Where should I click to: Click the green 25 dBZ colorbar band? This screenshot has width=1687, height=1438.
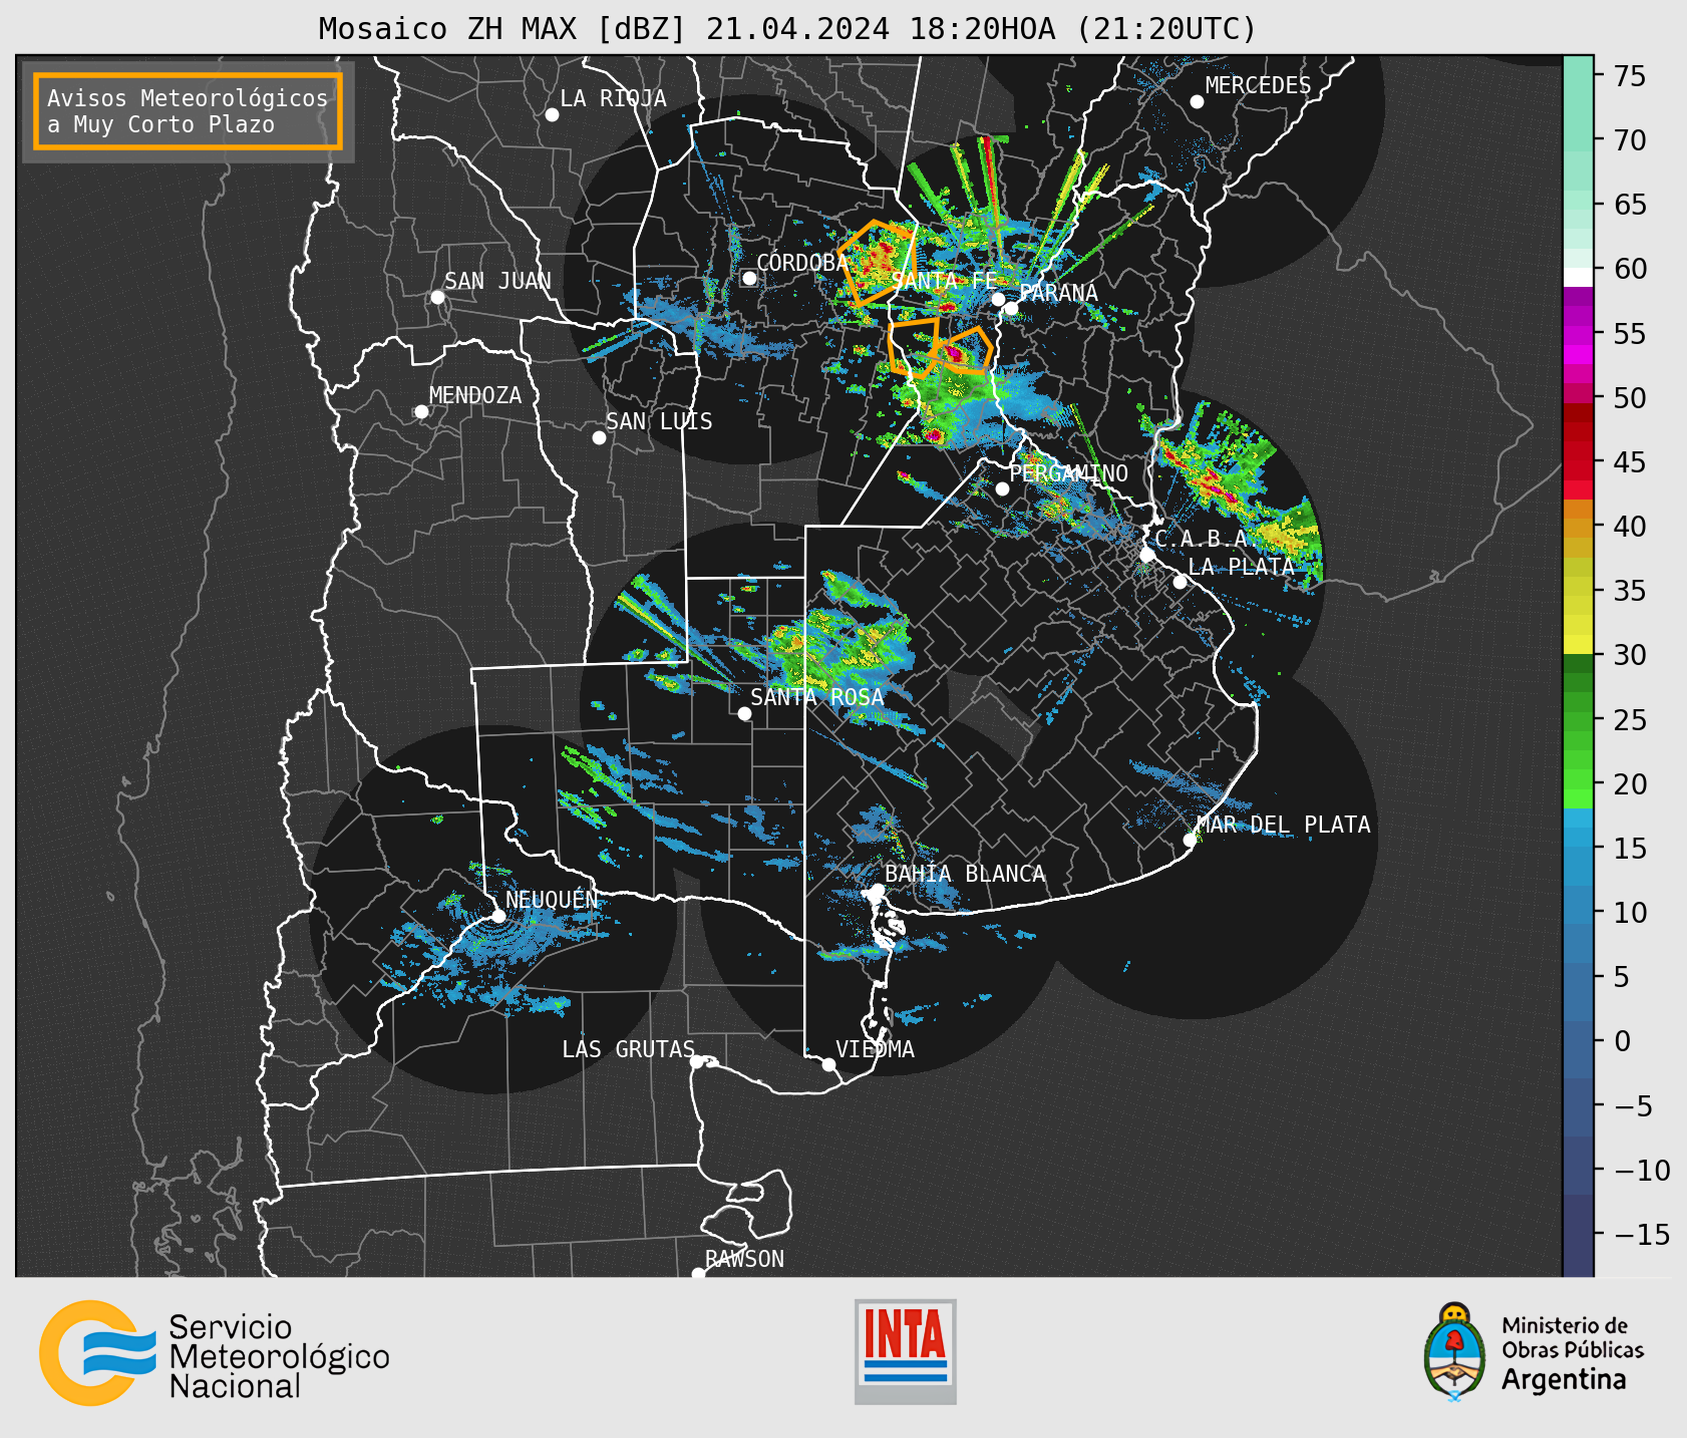(x=1577, y=720)
